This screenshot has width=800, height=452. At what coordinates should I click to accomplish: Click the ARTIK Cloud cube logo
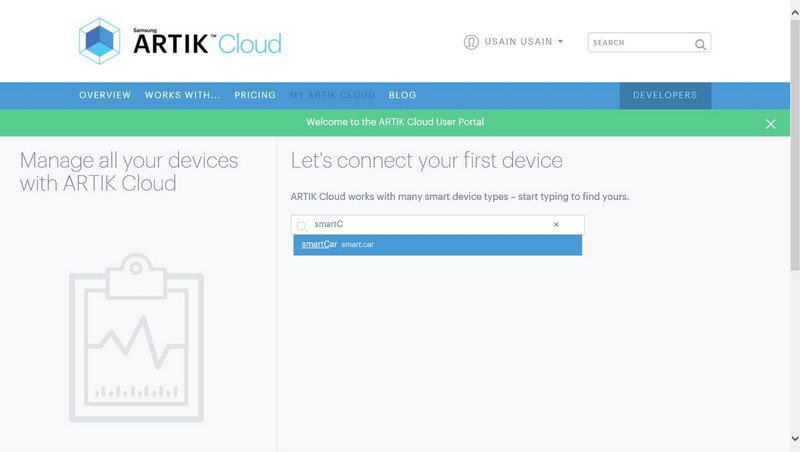(x=99, y=41)
